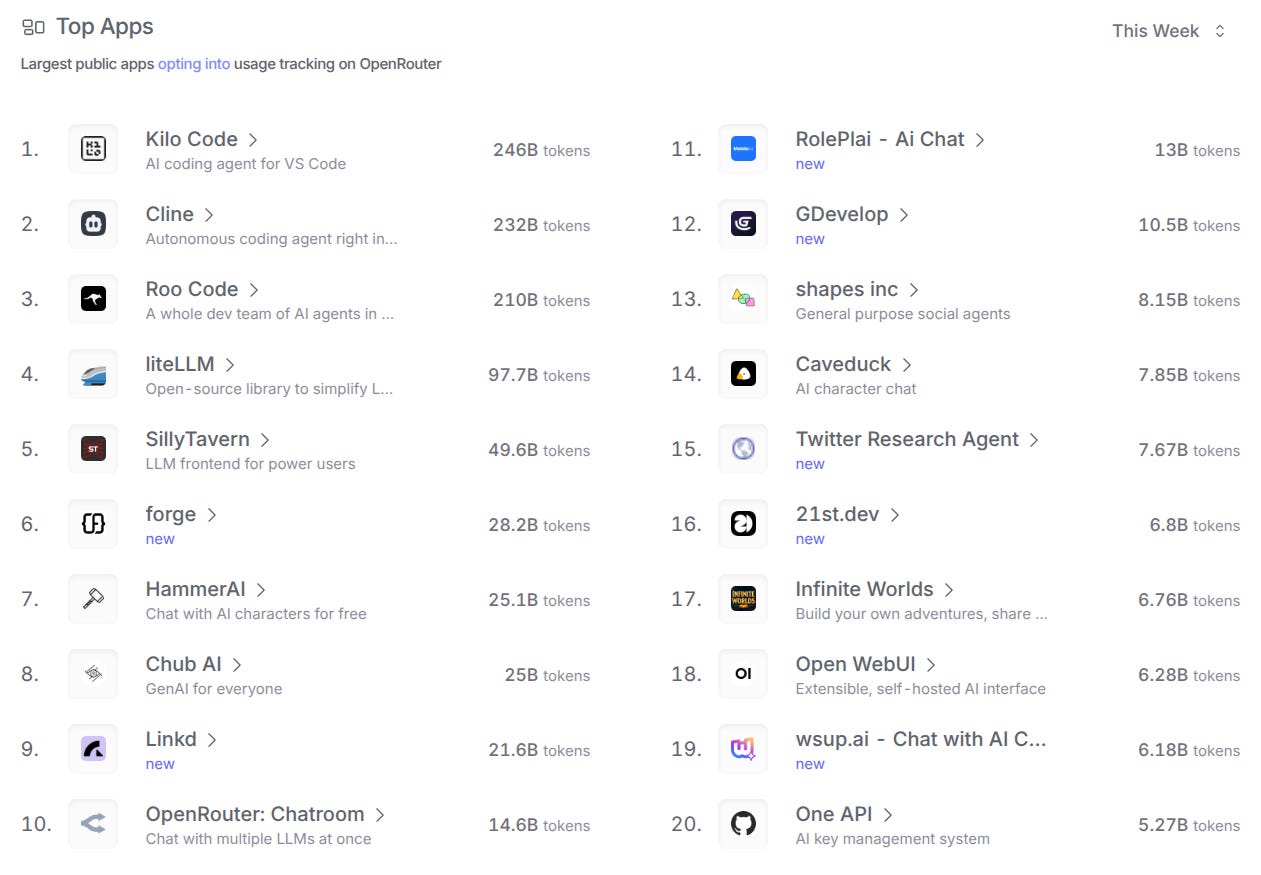1261x875 pixels.
Task: Click 'Extensible, self-hosted AI interface' description
Action: tap(921, 689)
